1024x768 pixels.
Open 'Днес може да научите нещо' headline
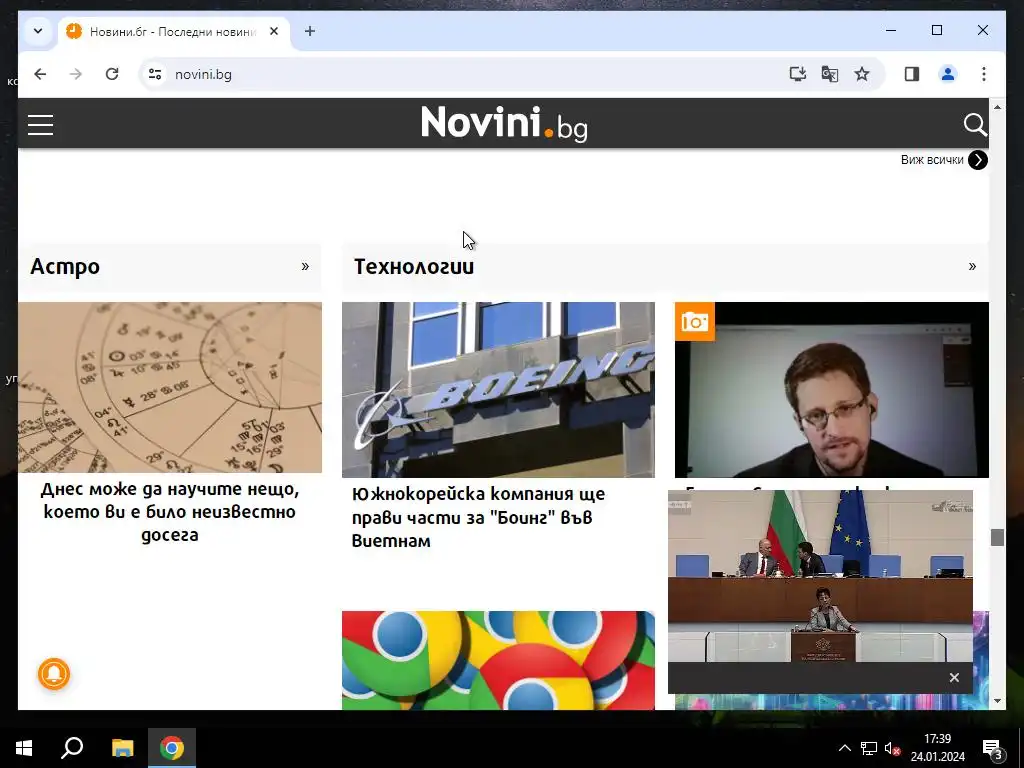tap(170, 511)
